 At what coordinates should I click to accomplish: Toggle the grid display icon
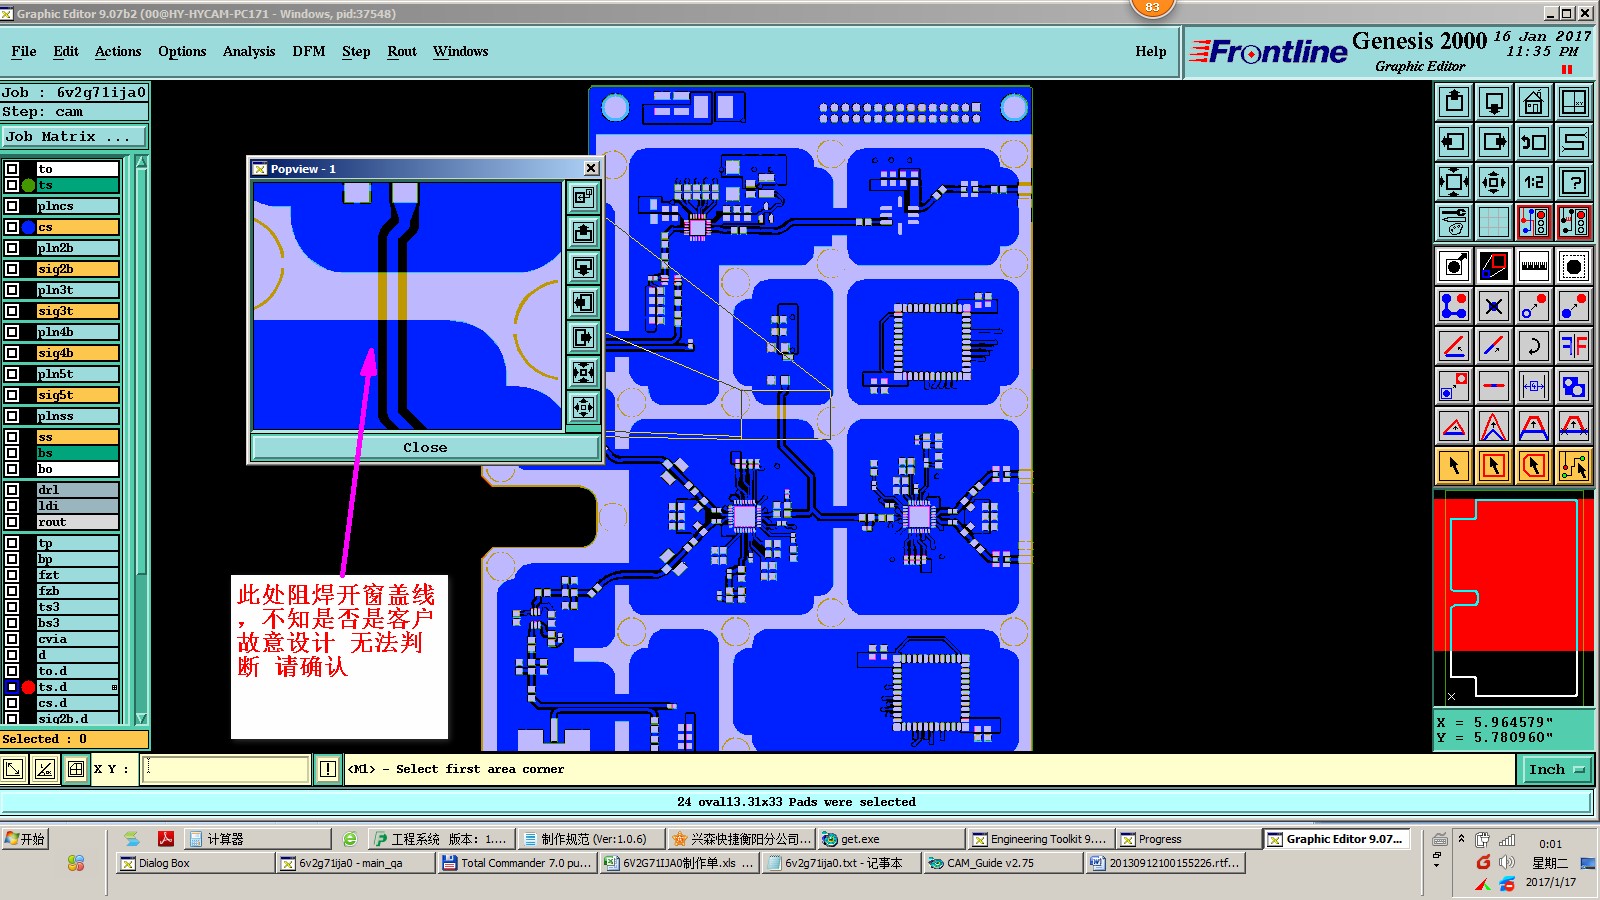click(1494, 222)
